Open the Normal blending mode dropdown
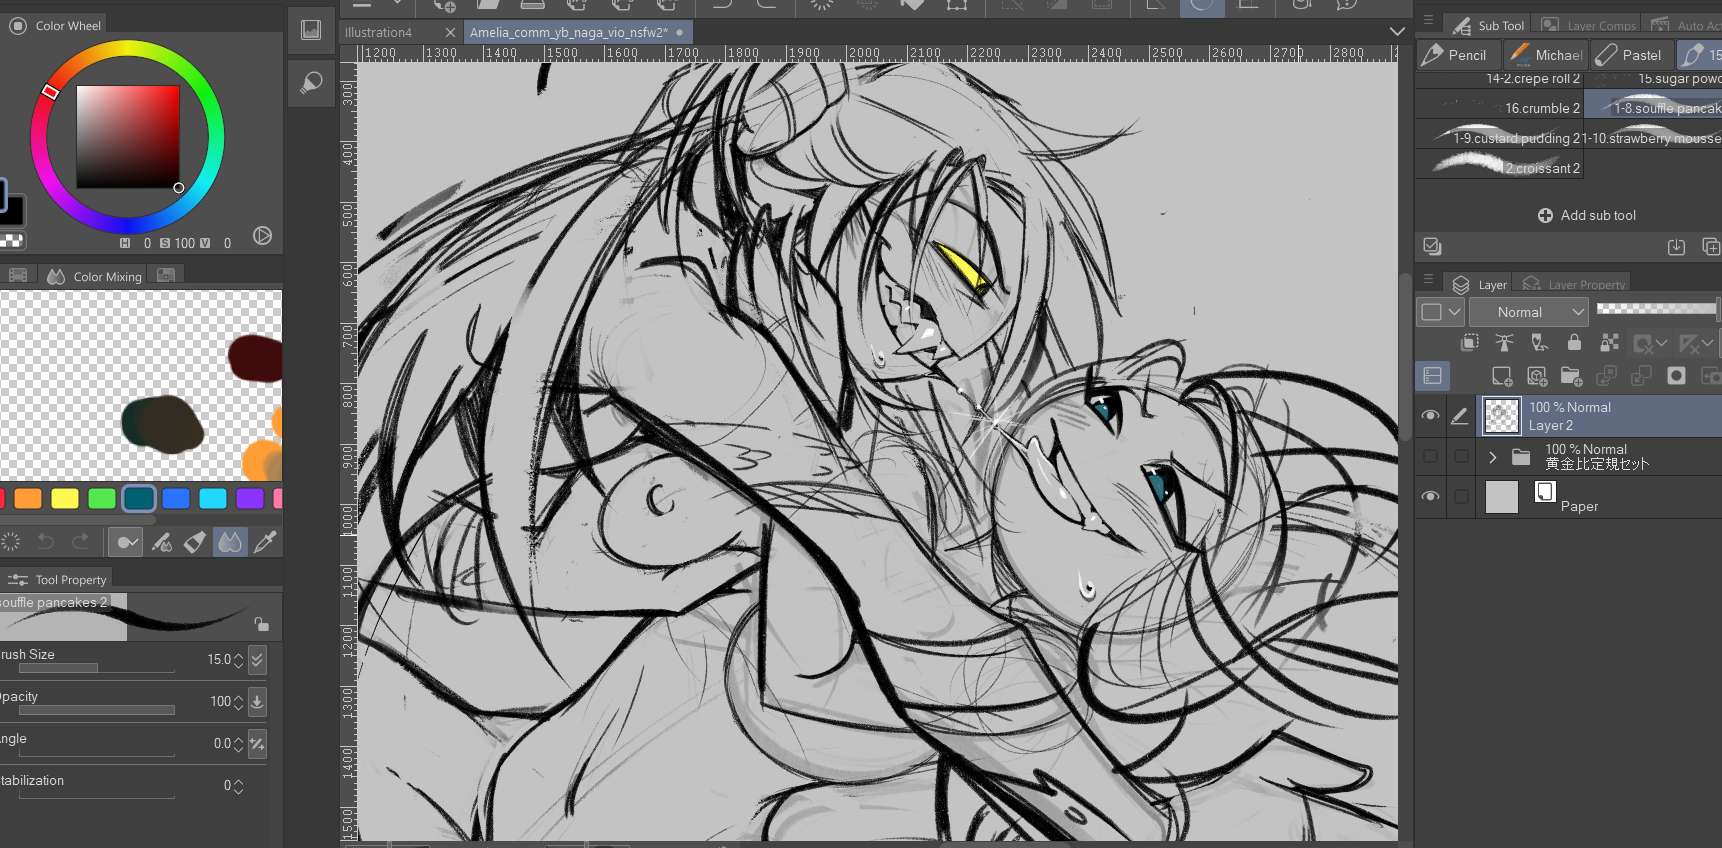 [1528, 312]
